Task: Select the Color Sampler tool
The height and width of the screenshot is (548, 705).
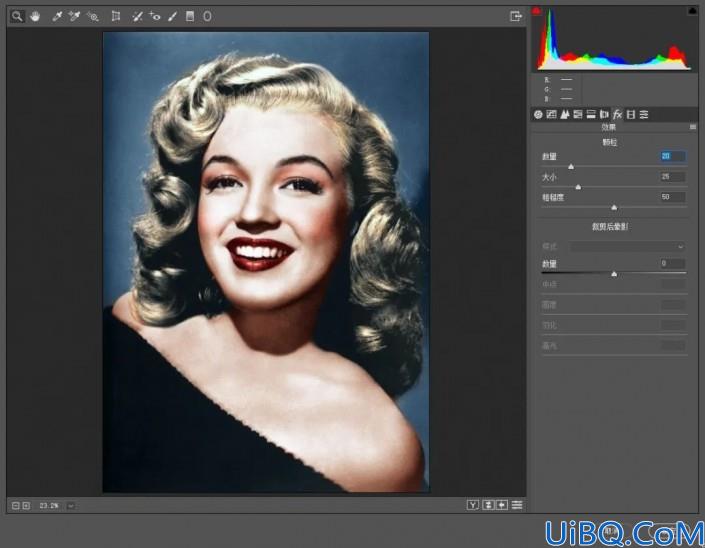Action: click(x=74, y=17)
